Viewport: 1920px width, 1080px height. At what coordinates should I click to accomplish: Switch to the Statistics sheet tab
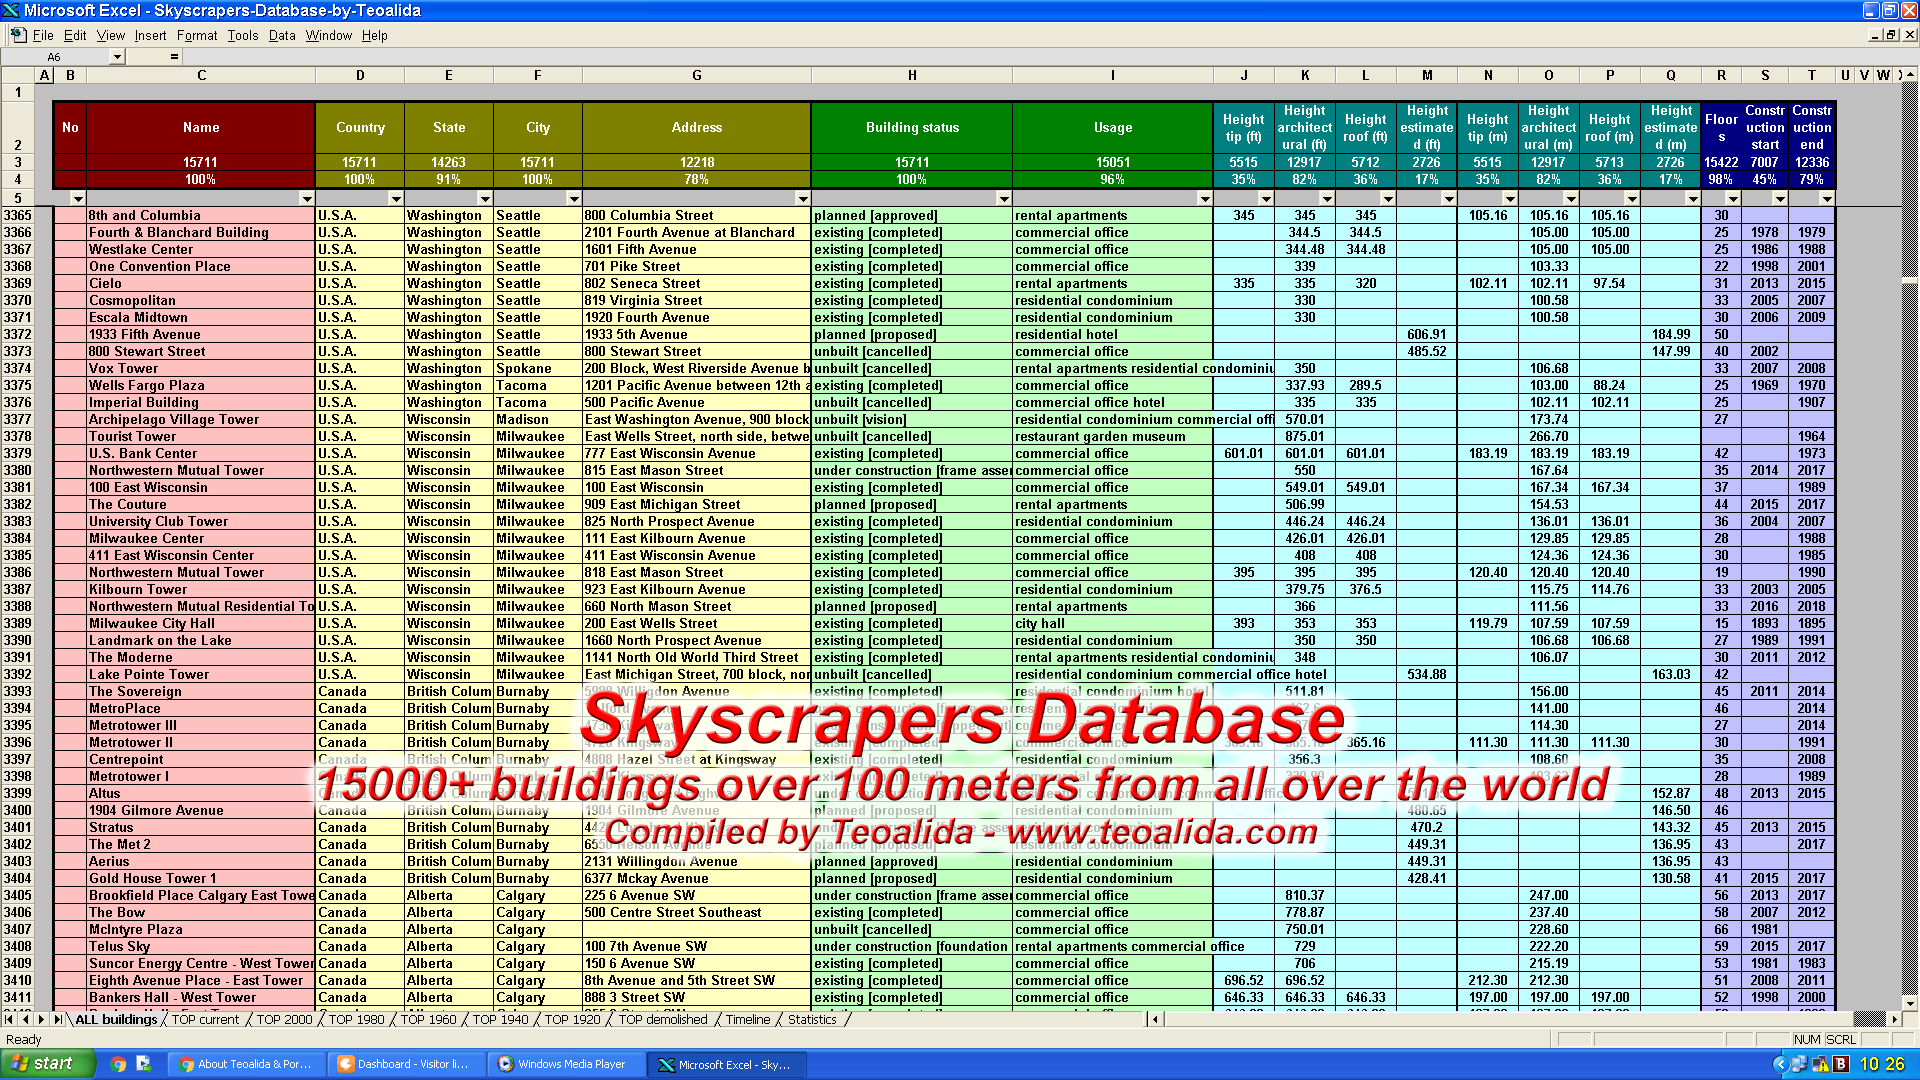click(x=811, y=1020)
